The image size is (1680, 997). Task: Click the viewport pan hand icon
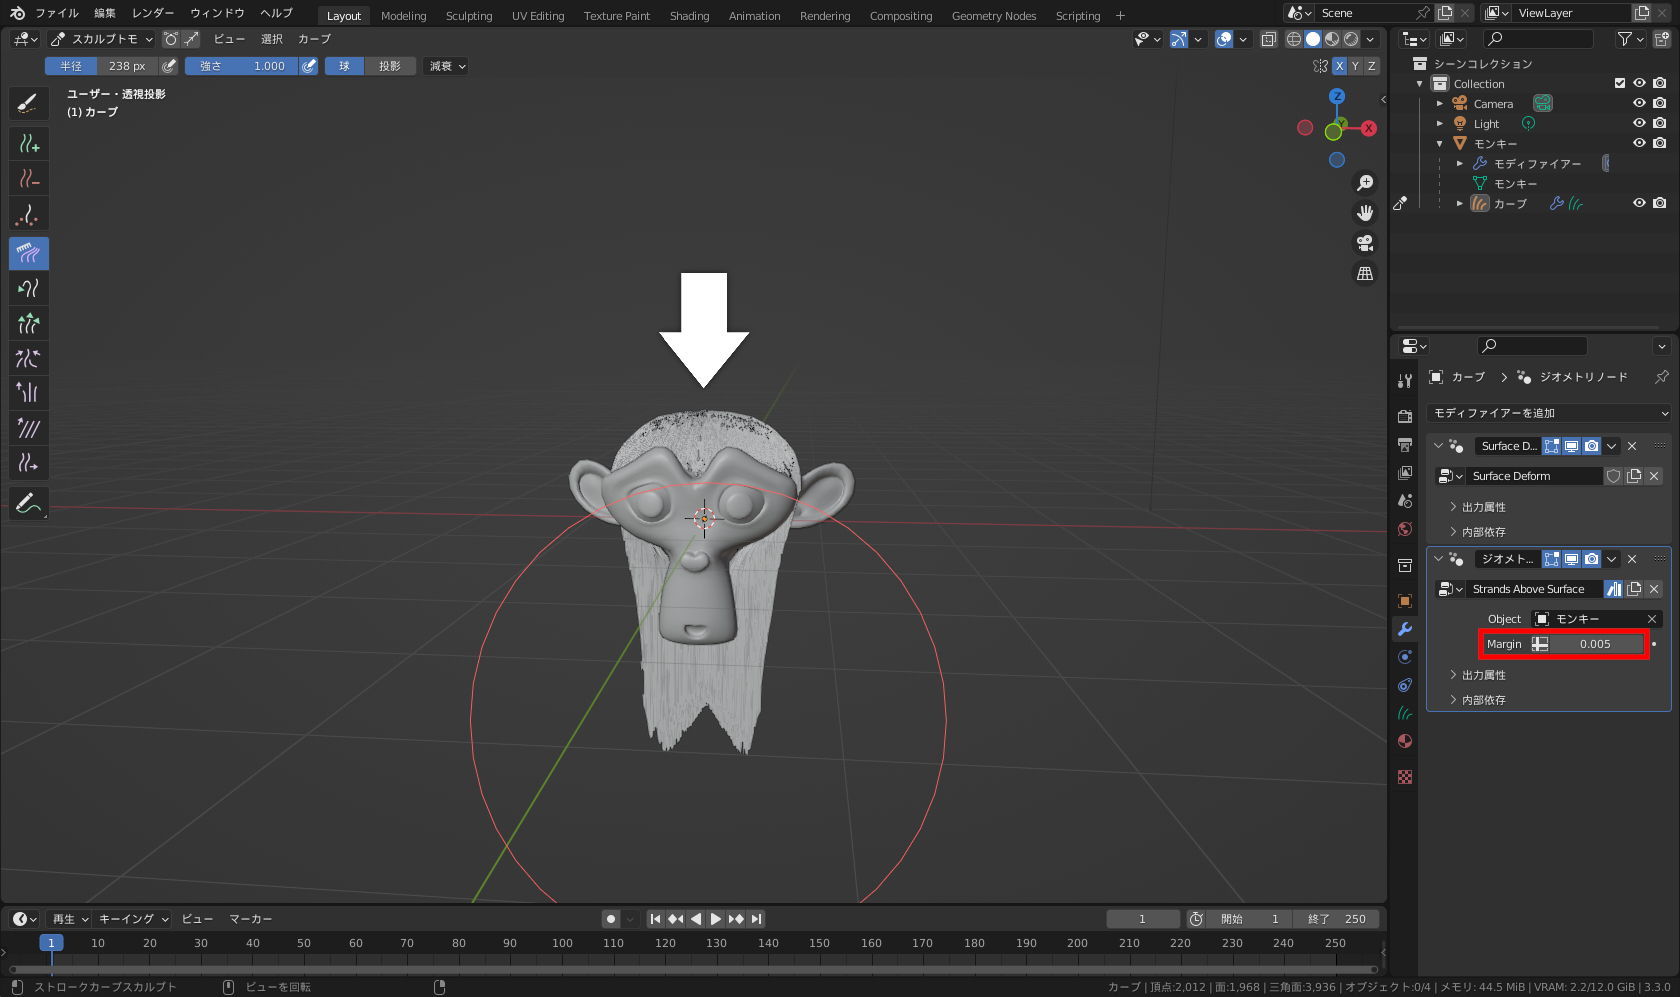(x=1365, y=213)
